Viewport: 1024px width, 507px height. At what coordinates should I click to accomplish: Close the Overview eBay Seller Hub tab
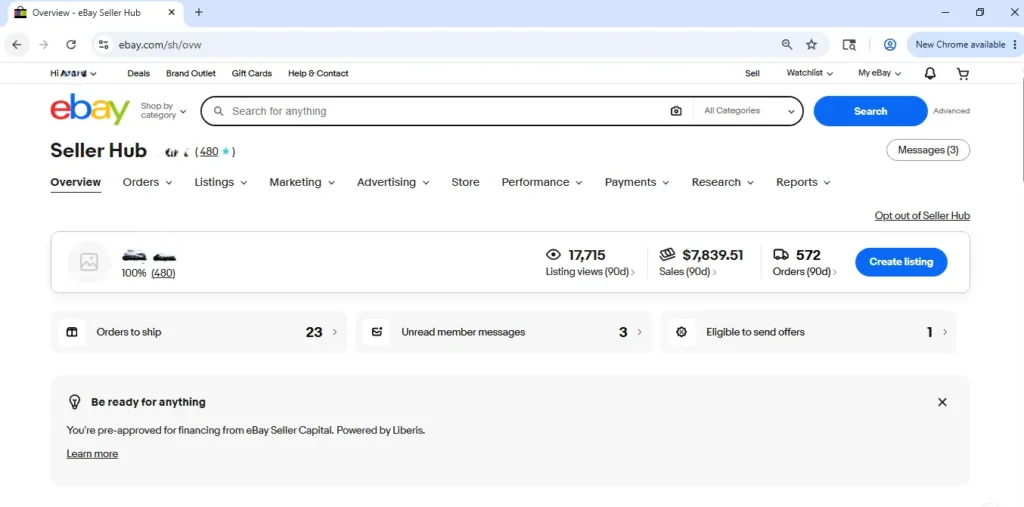coord(171,12)
